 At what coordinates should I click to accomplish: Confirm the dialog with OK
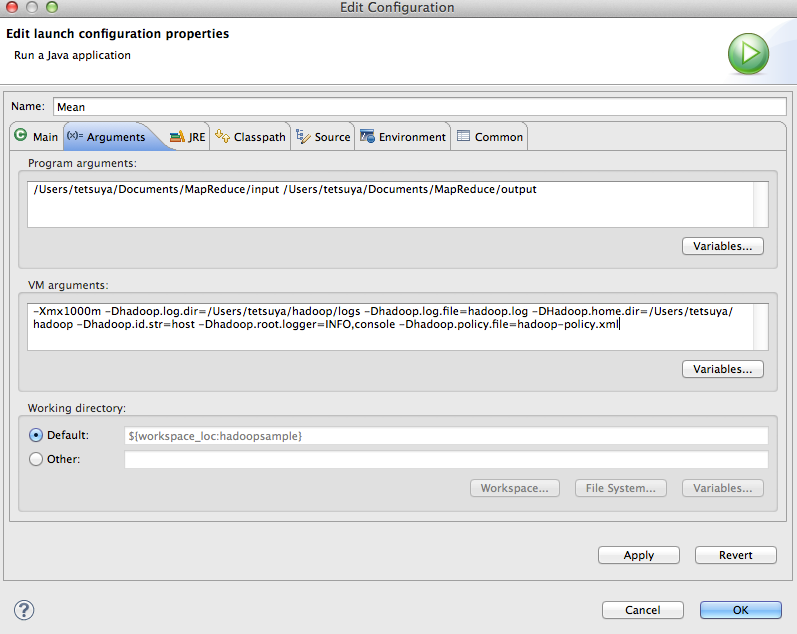tap(741, 610)
